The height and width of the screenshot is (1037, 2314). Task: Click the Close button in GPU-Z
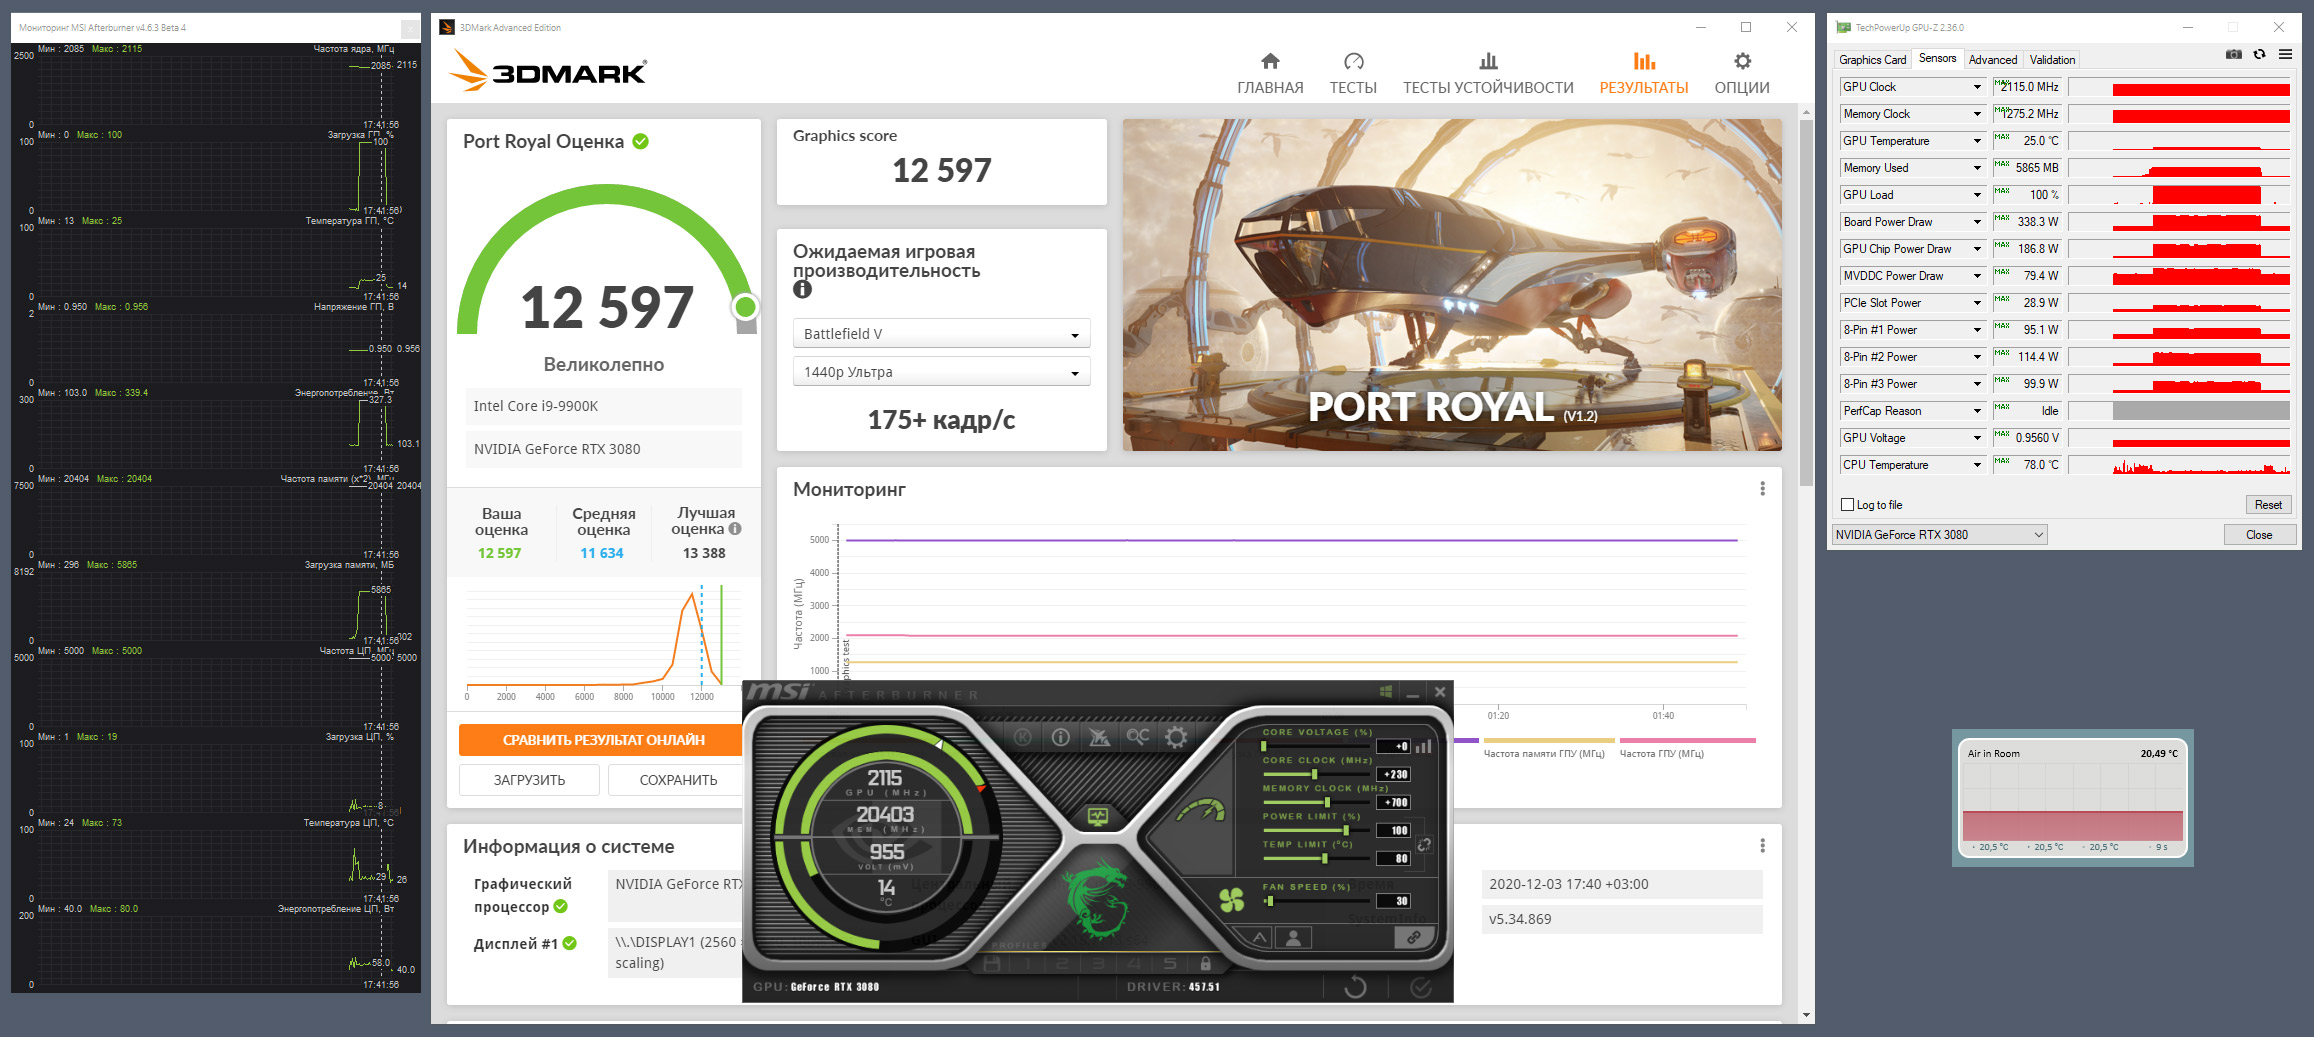(2258, 535)
